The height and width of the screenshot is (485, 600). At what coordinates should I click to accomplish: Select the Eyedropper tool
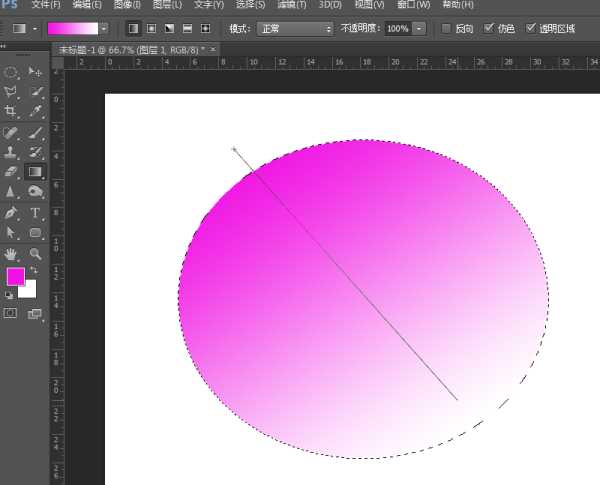[x=36, y=112]
